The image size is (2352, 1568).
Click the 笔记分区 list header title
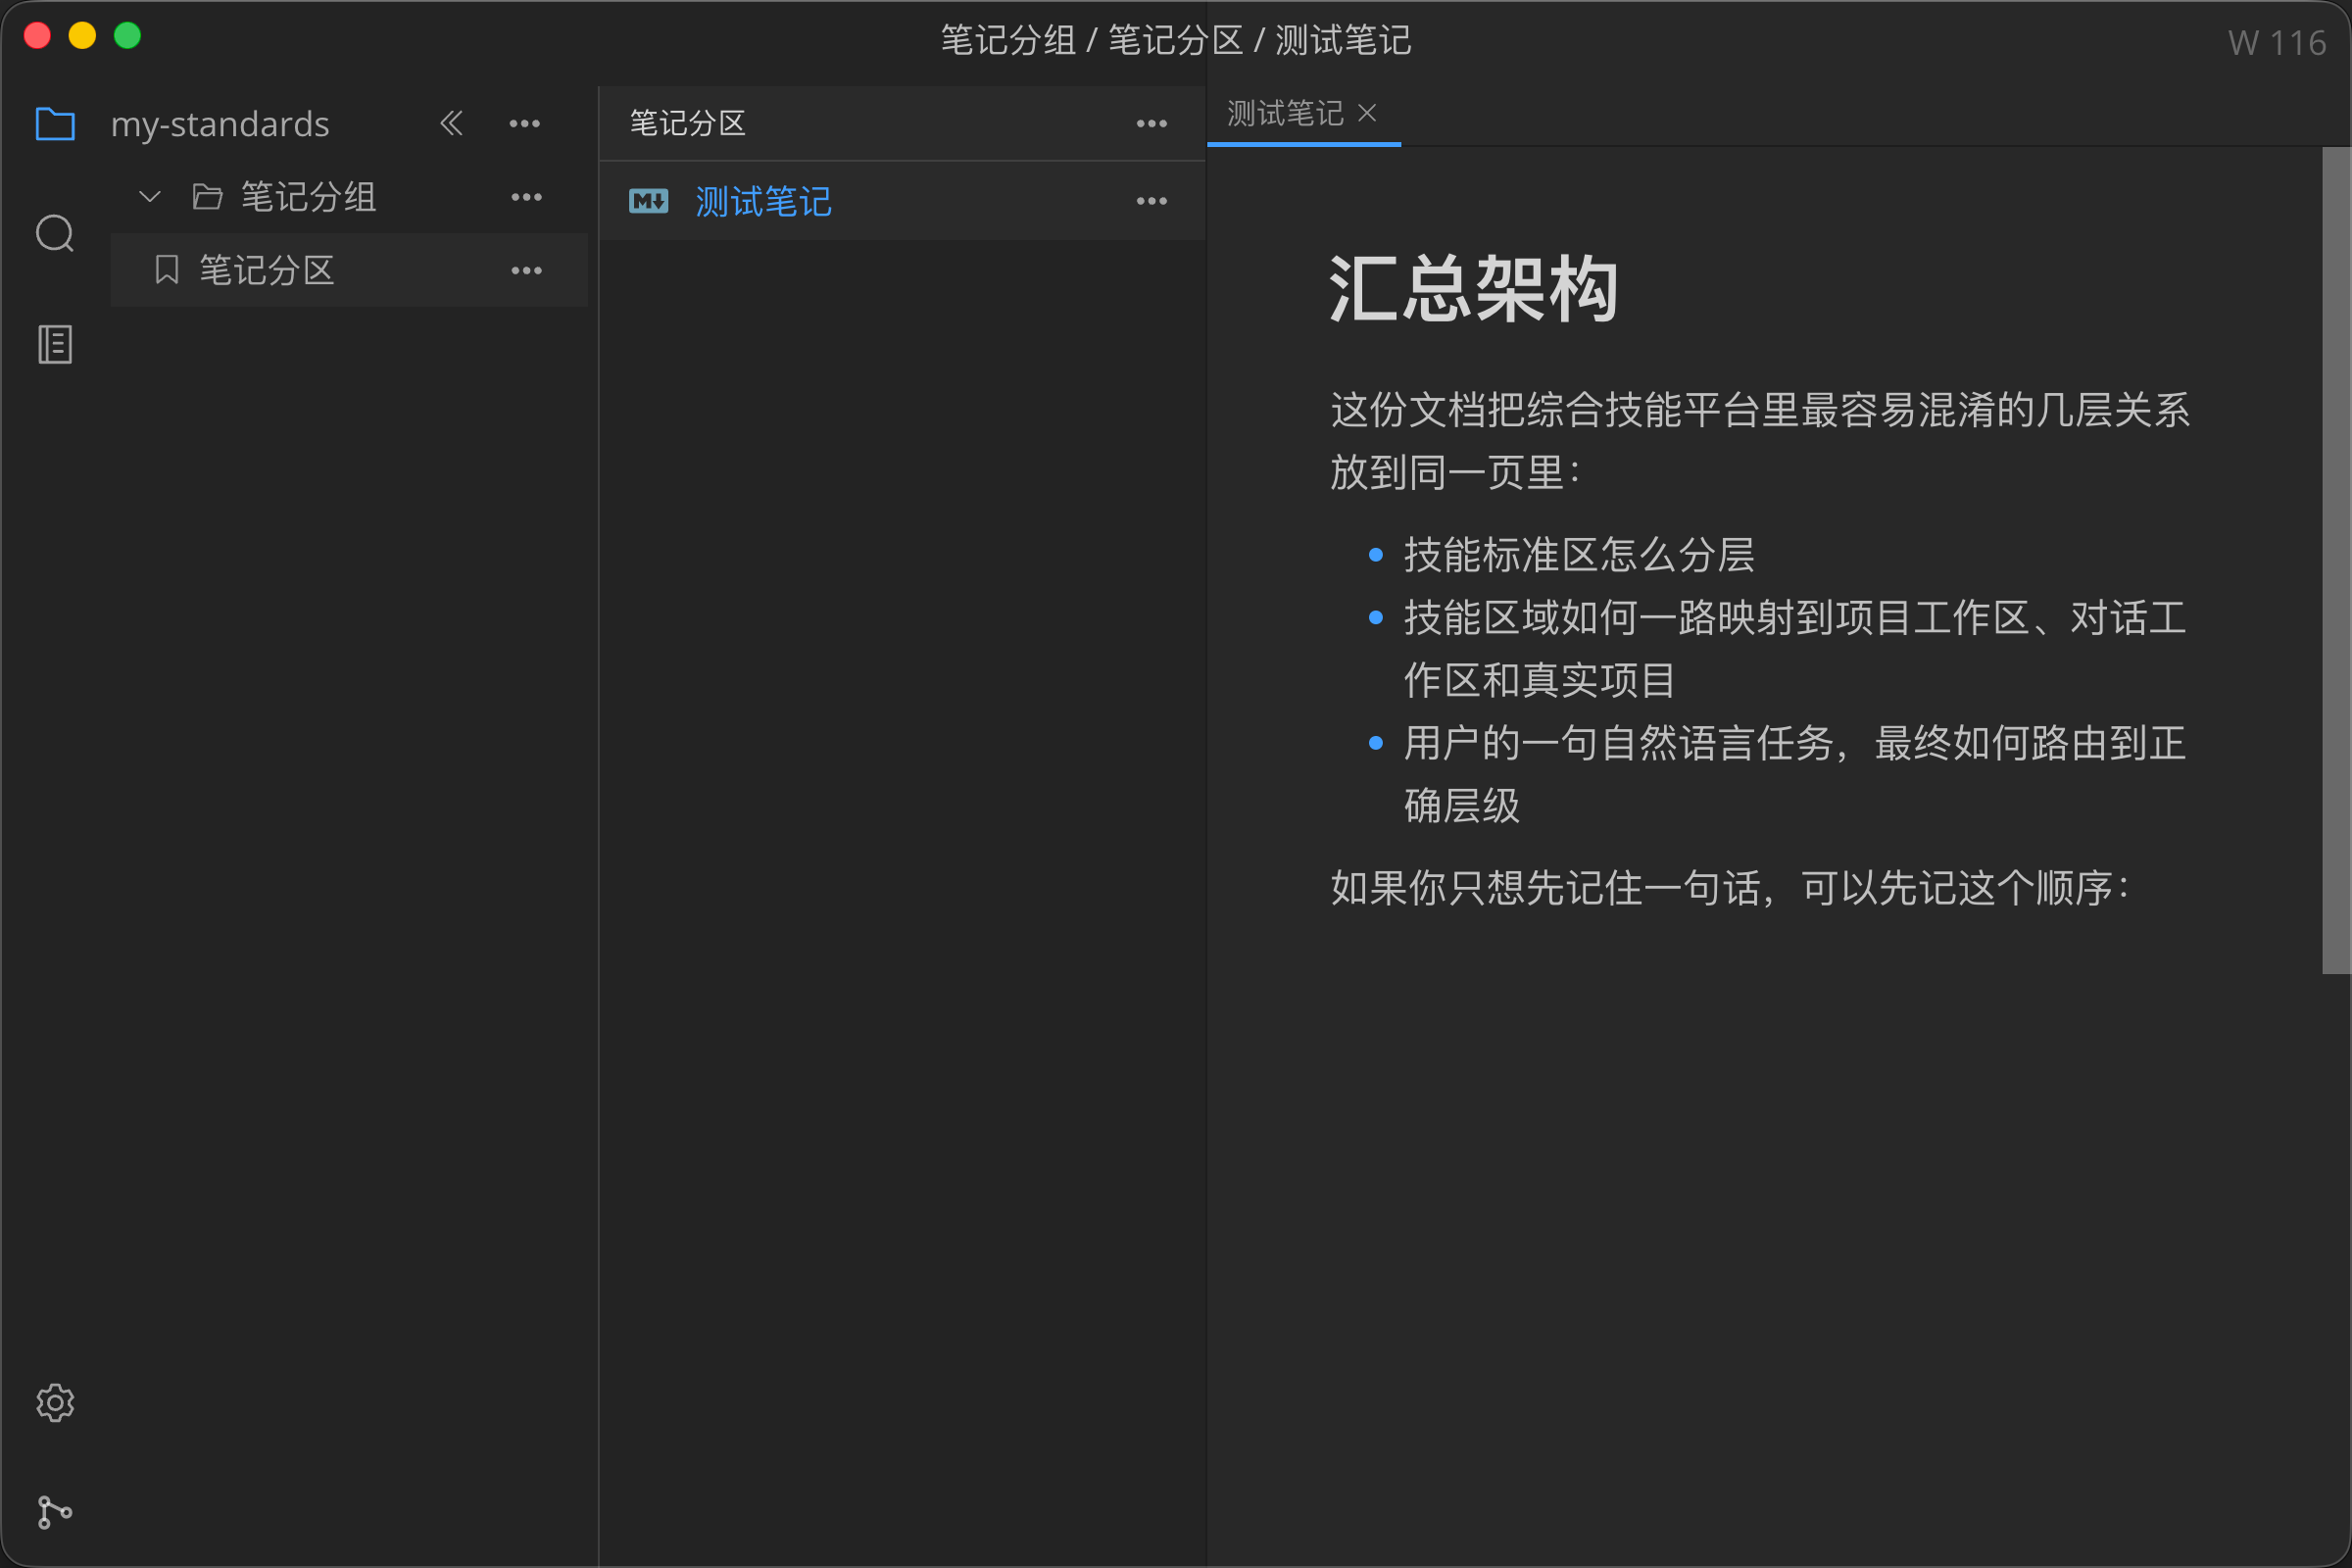(688, 123)
